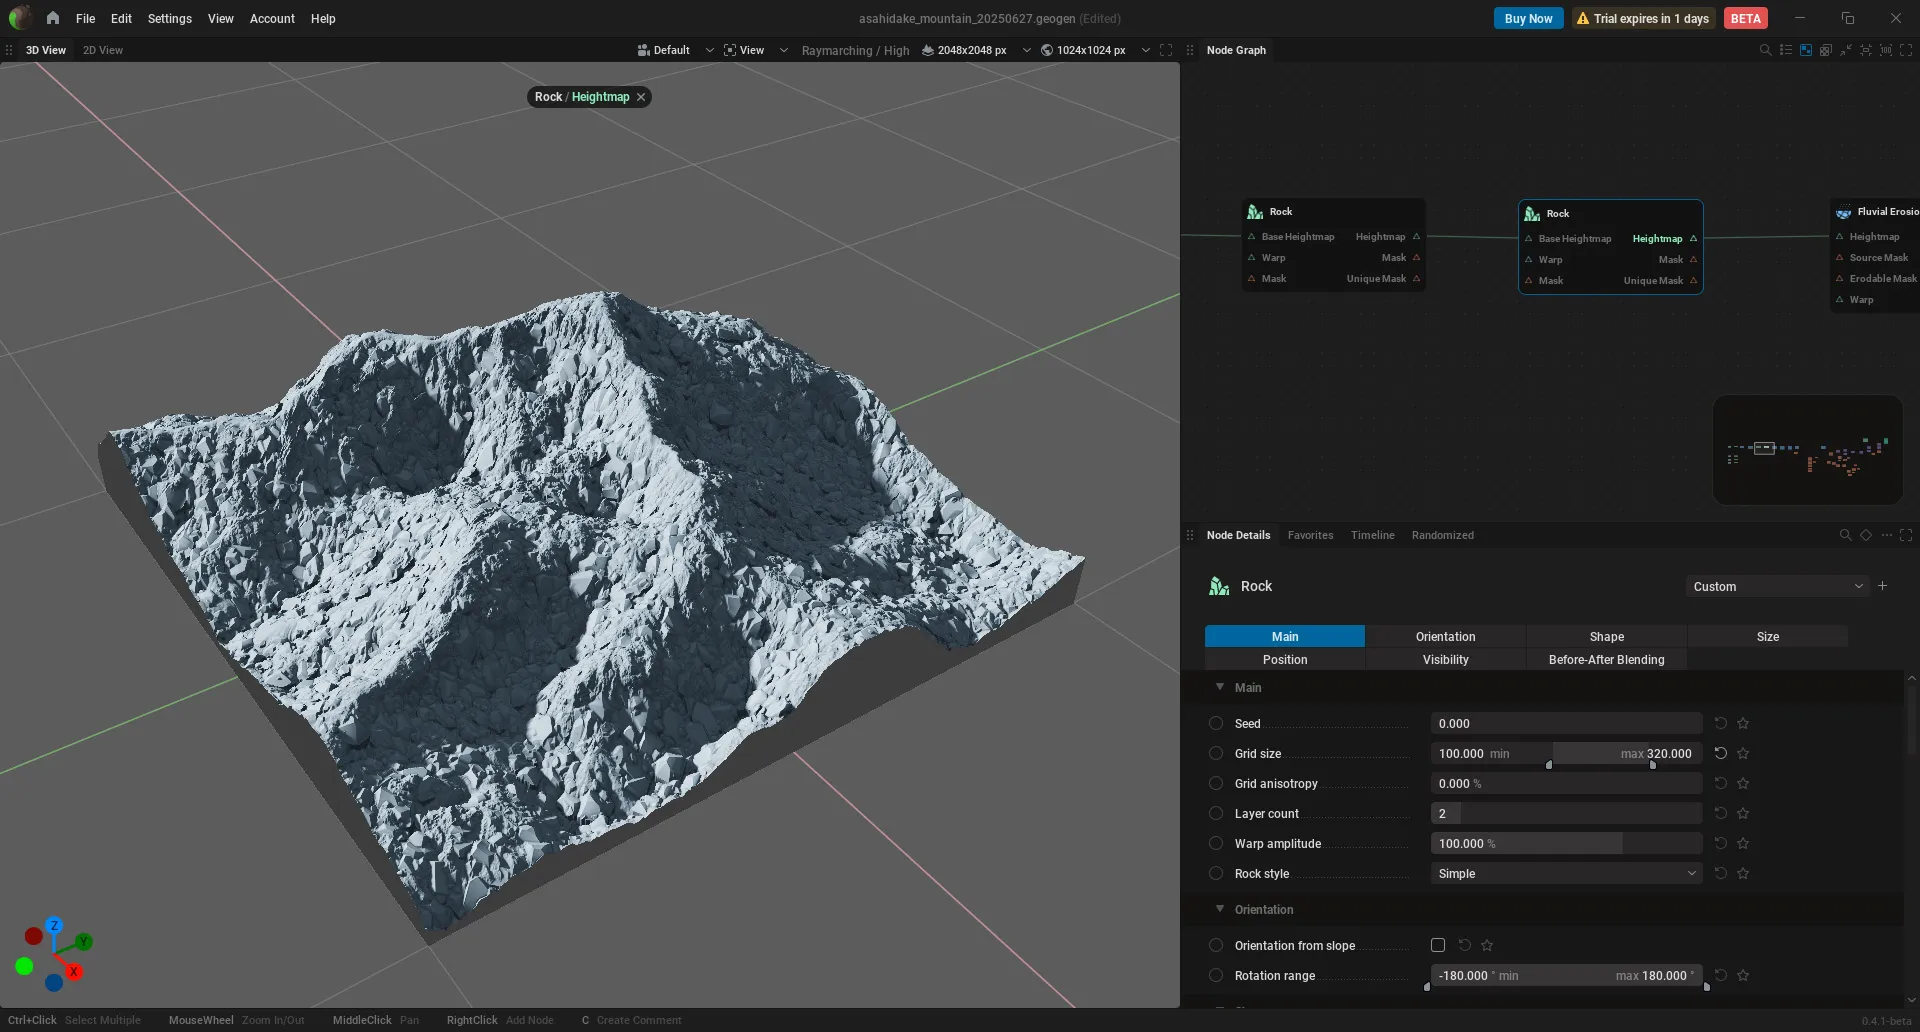The height and width of the screenshot is (1032, 1920).
Task: Toggle the radio circle next to Layer count
Action: pos(1216,813)
